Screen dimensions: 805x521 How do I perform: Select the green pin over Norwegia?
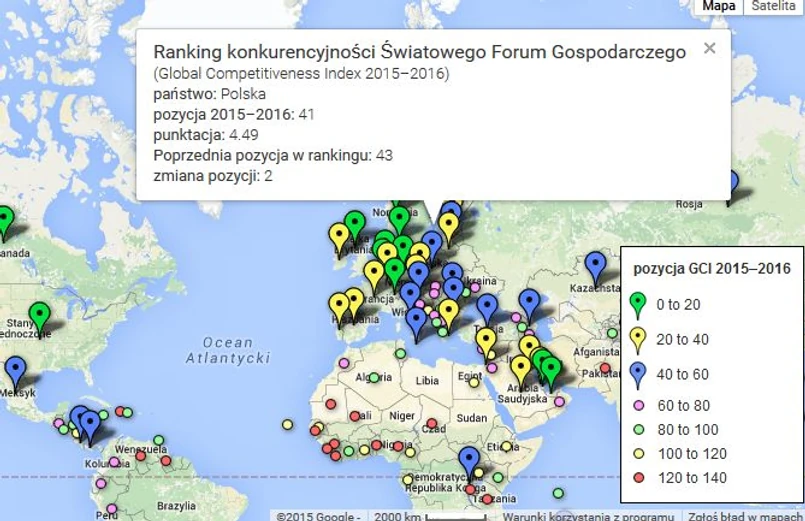(x=399, y=220)
